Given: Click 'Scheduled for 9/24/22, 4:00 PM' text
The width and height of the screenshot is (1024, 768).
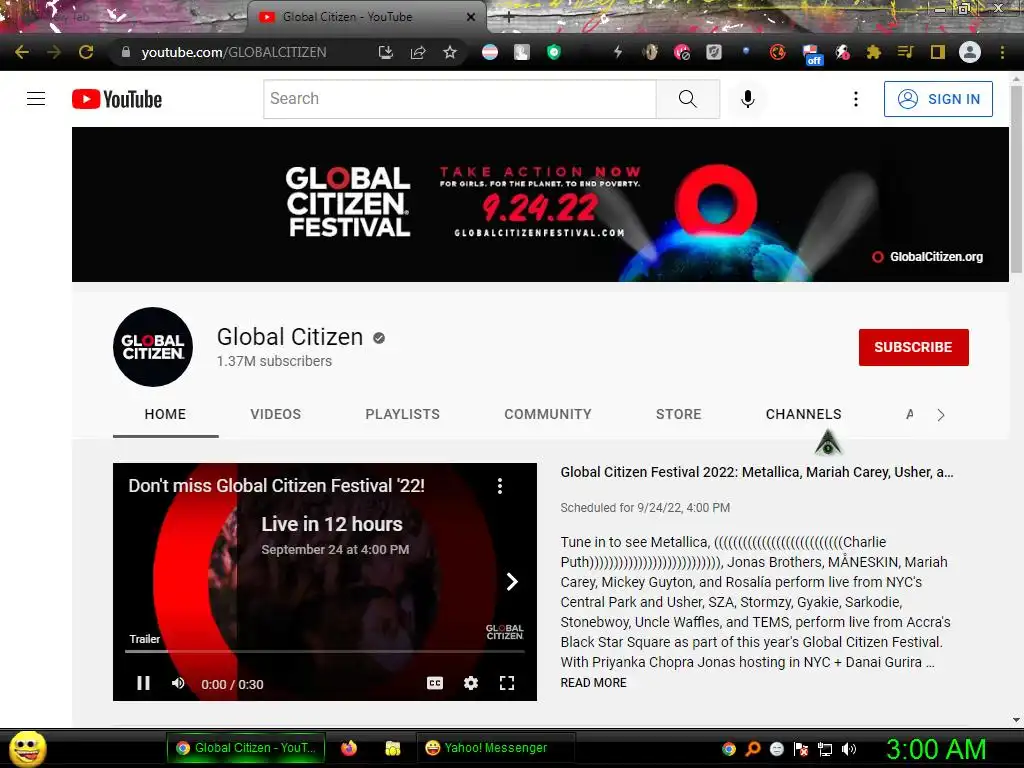Looking at the screenshot, I should point(645,507).
